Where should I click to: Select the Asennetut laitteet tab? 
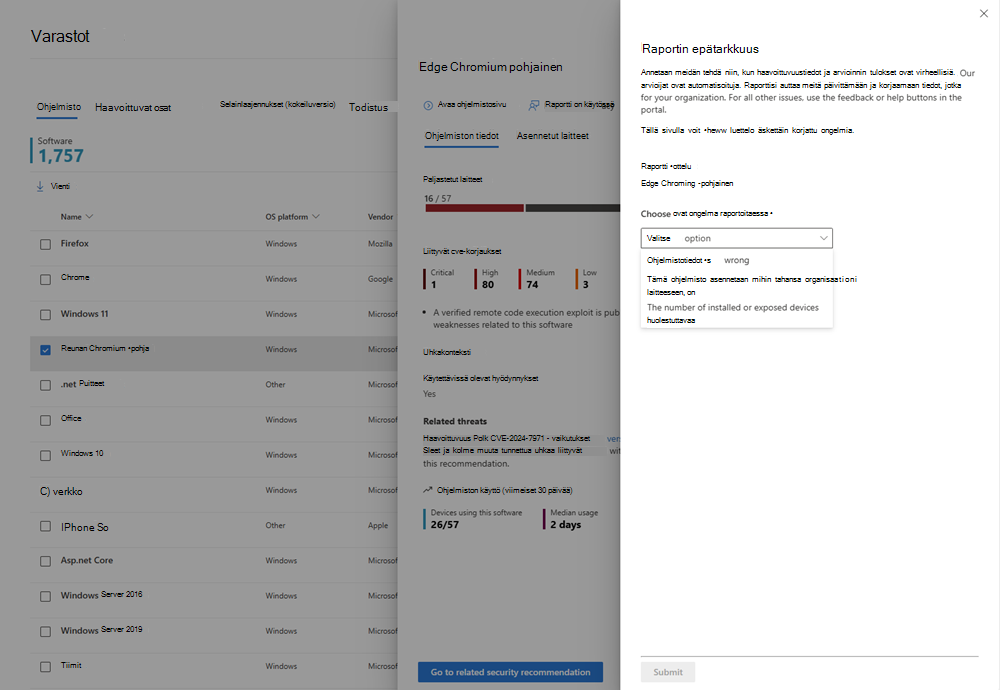[552, 136]
